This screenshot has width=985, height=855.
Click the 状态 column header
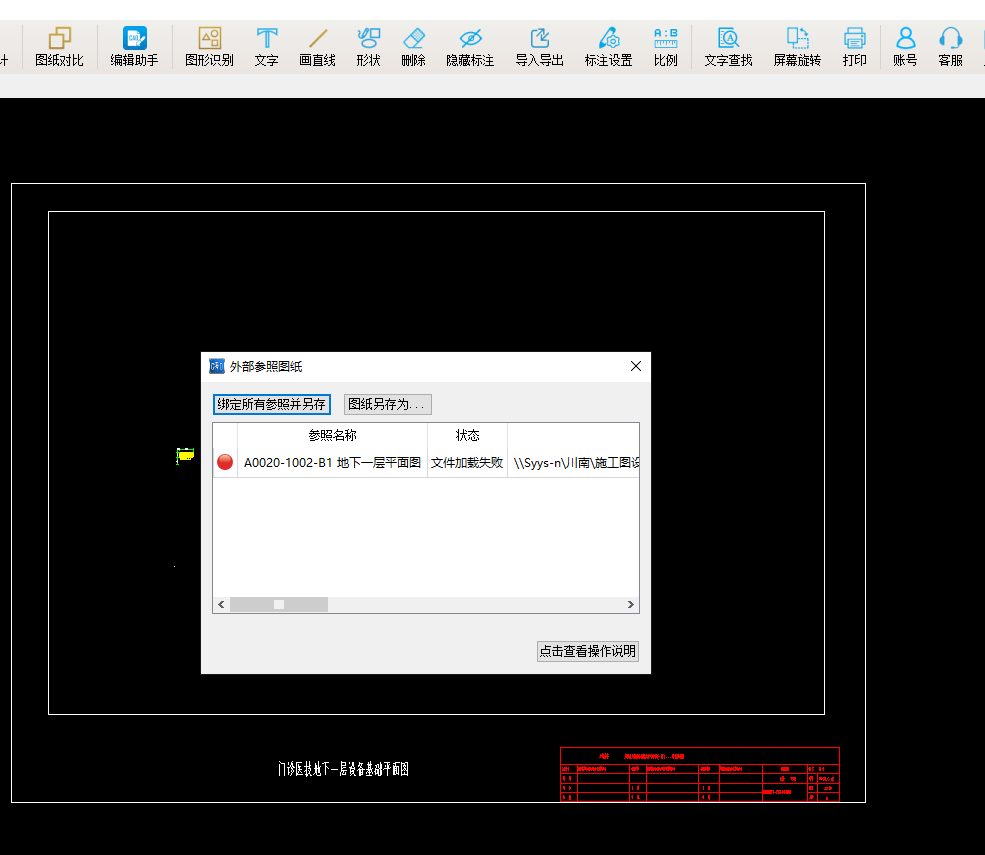(467, 435)
